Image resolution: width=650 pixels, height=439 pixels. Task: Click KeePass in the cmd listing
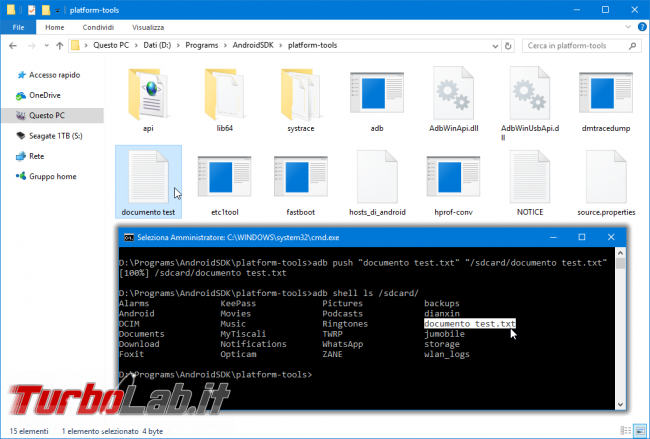click(238, 303)
